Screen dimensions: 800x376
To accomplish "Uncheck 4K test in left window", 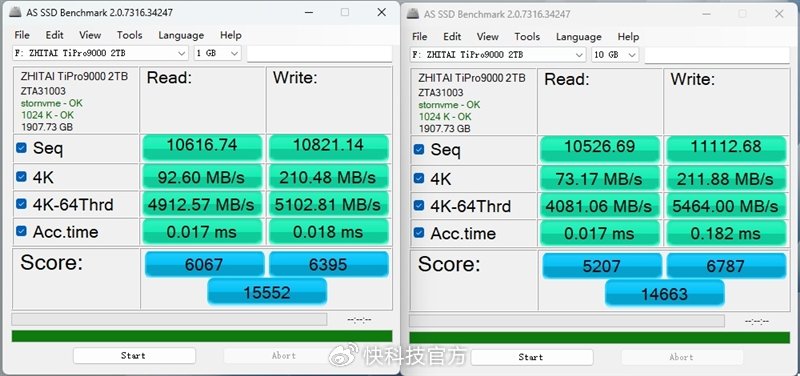I will pos(21,177).
